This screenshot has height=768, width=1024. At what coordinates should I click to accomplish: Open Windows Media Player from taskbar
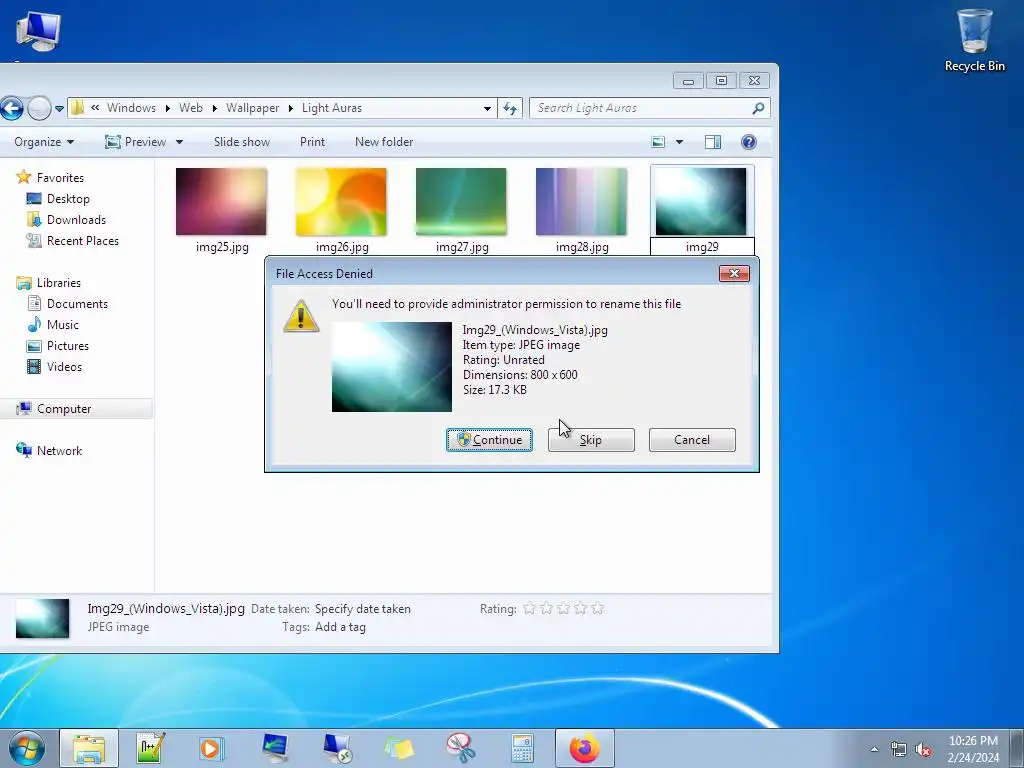coord(212,748)
